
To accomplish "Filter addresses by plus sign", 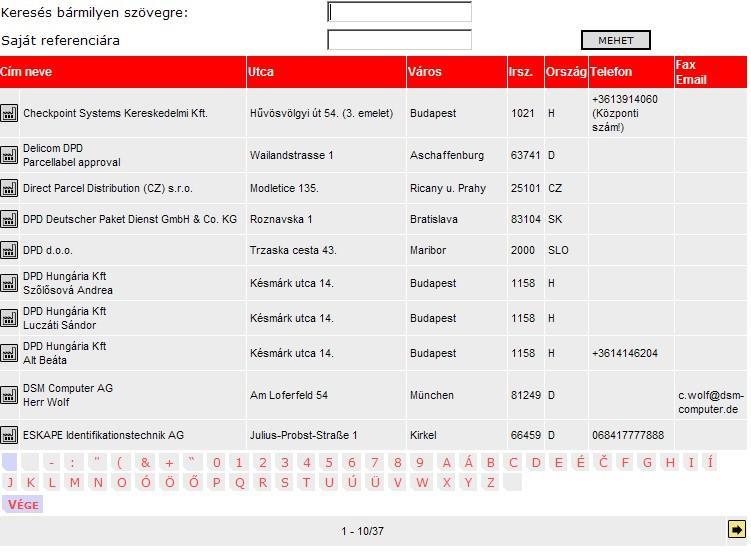I will [169, 463].
